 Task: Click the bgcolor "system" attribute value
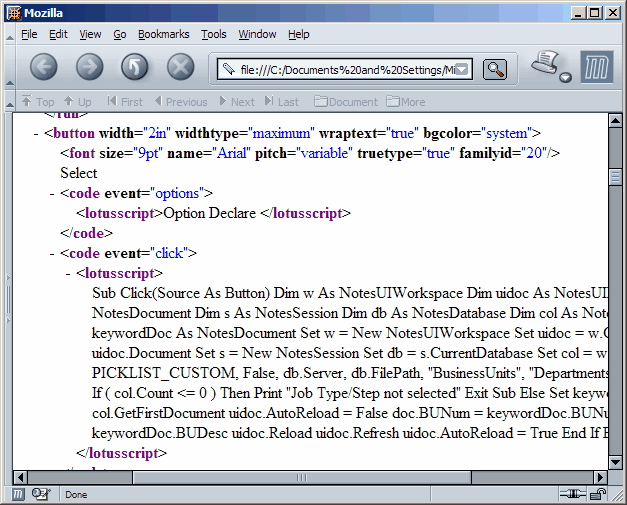tap(506, 133)
